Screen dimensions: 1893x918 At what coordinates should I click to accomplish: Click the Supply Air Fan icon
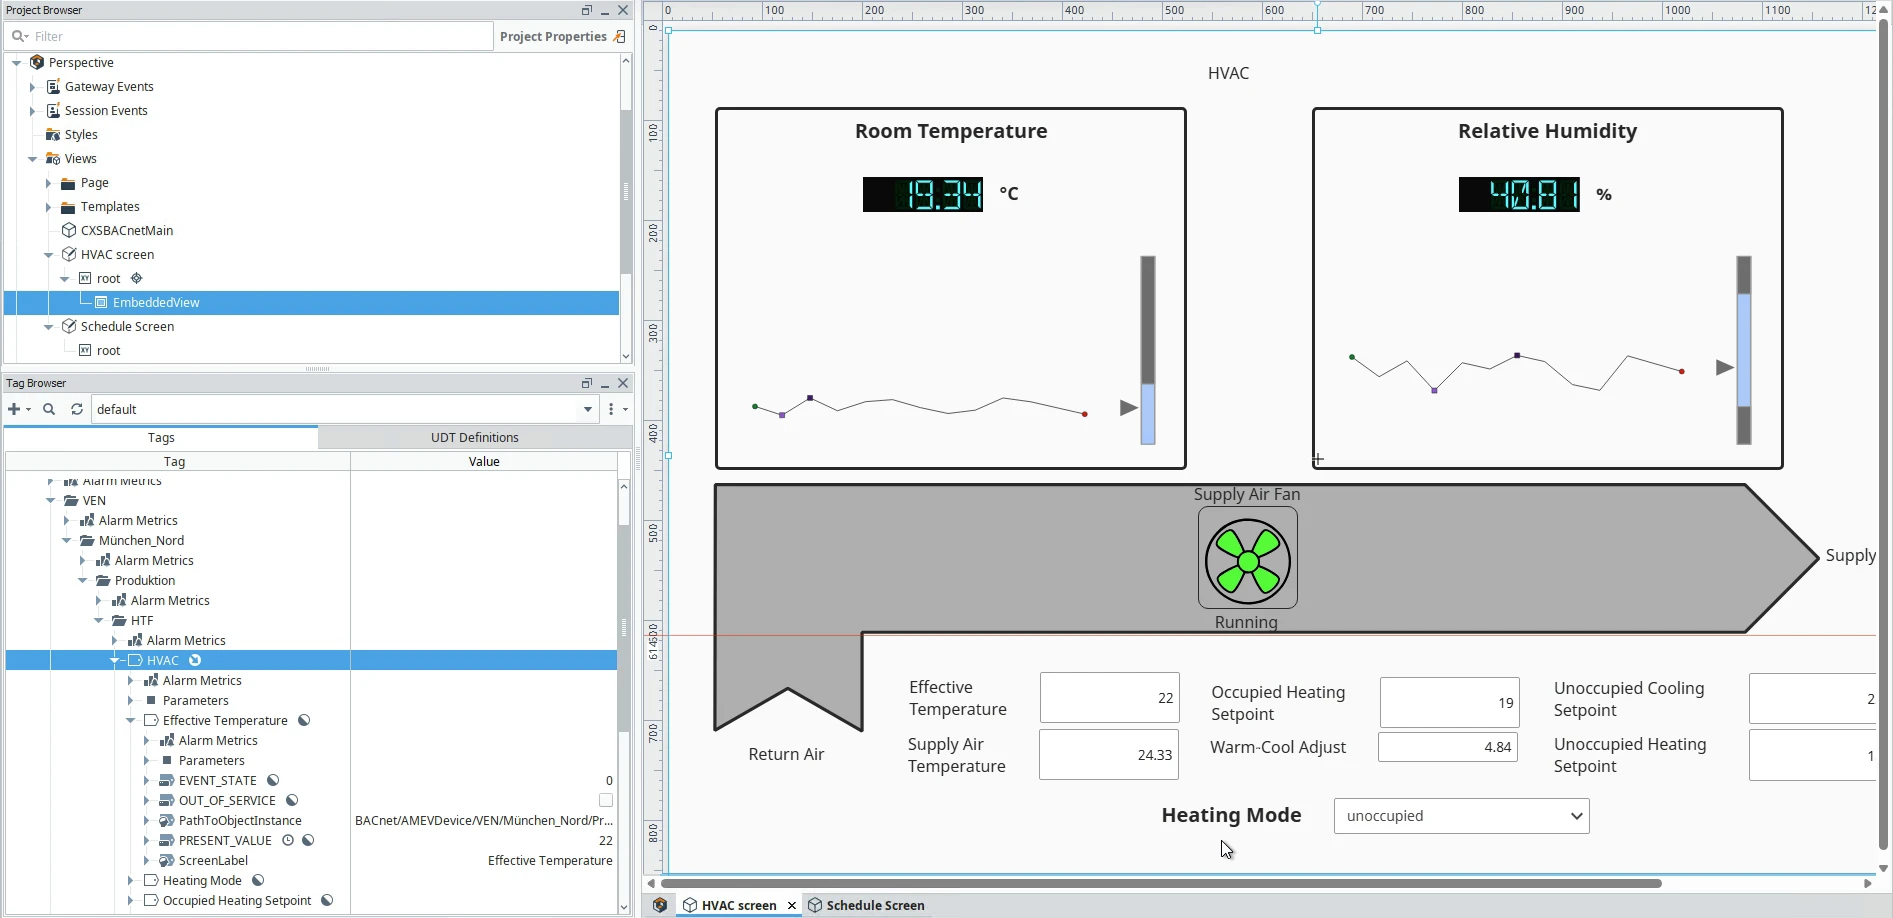pos(1248,557)
